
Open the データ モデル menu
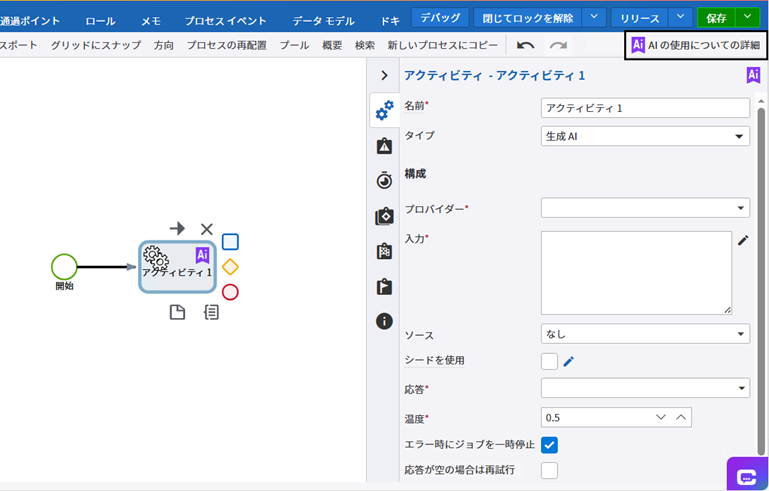(323, 21)
